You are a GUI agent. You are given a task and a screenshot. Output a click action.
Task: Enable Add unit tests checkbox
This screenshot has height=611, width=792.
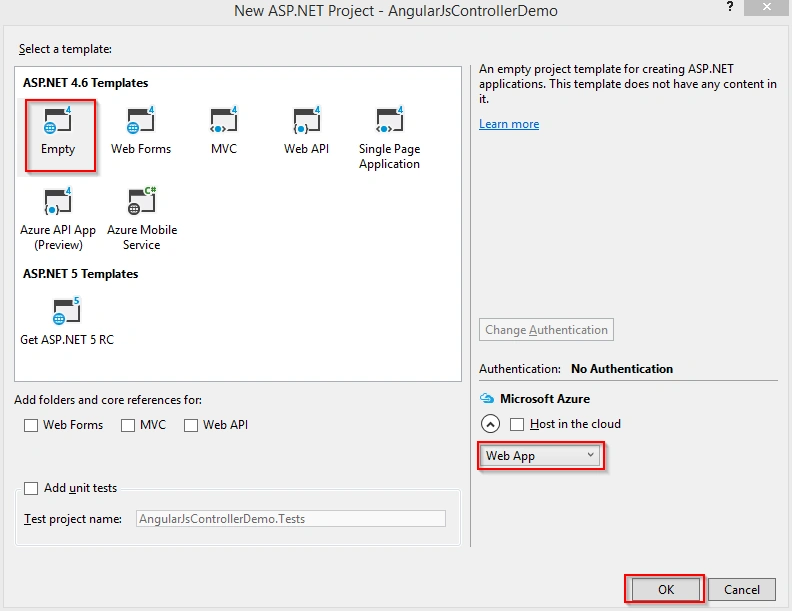click(31, 488)
